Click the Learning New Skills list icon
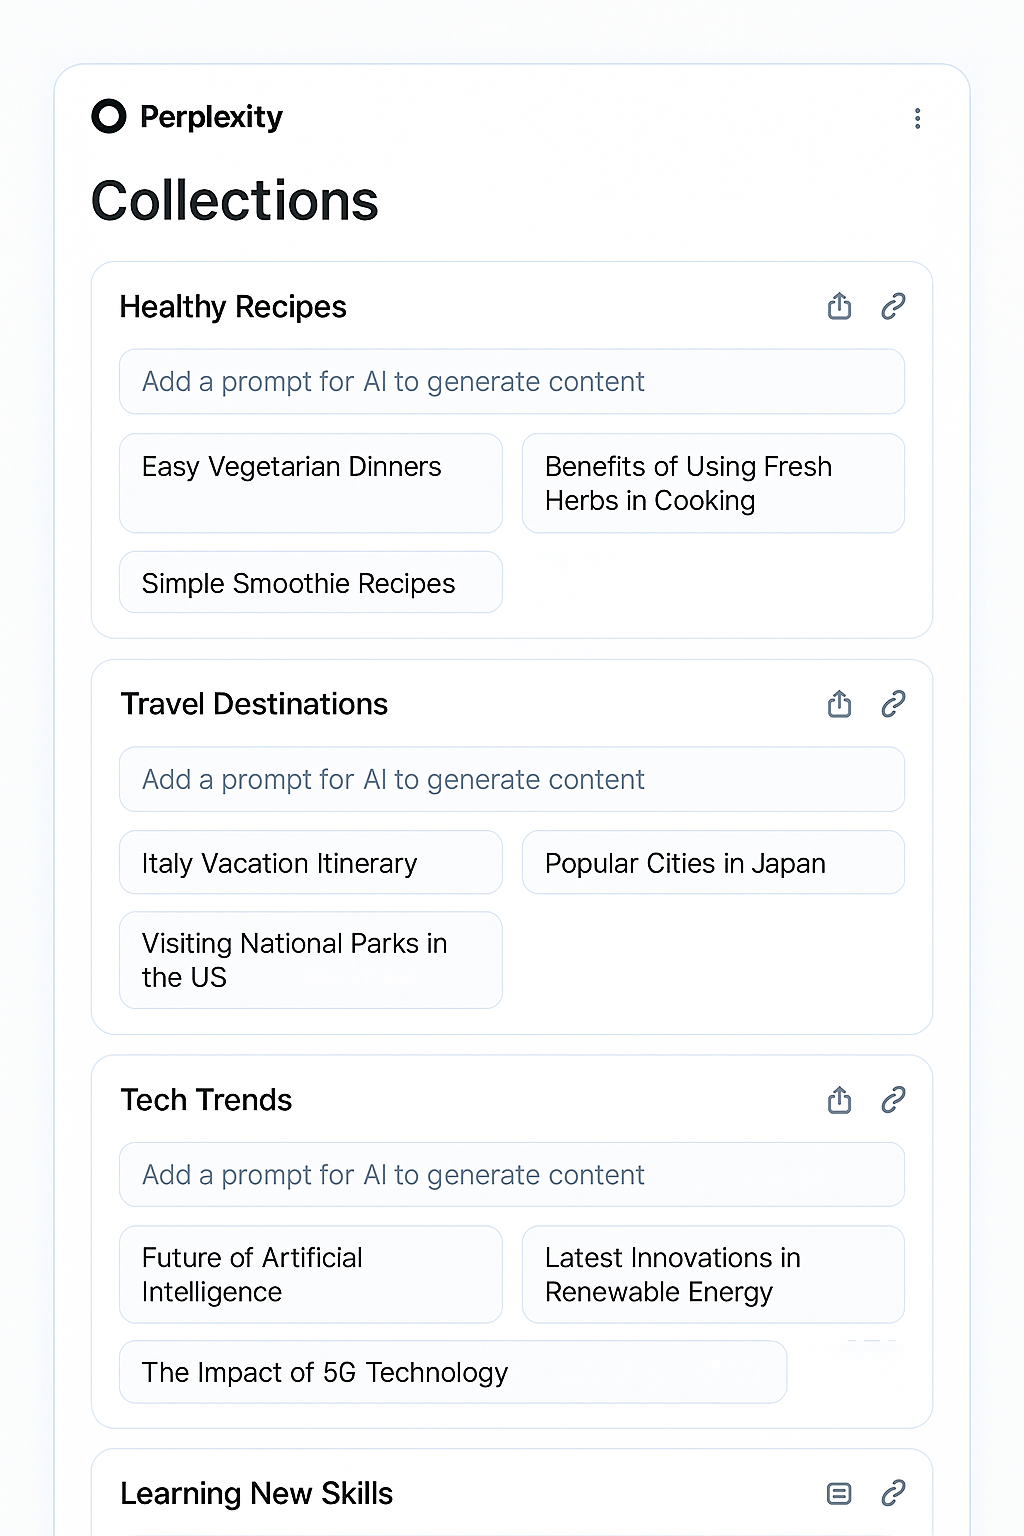Screen dimensions: 1024x1536 (x=840, y=1494)
